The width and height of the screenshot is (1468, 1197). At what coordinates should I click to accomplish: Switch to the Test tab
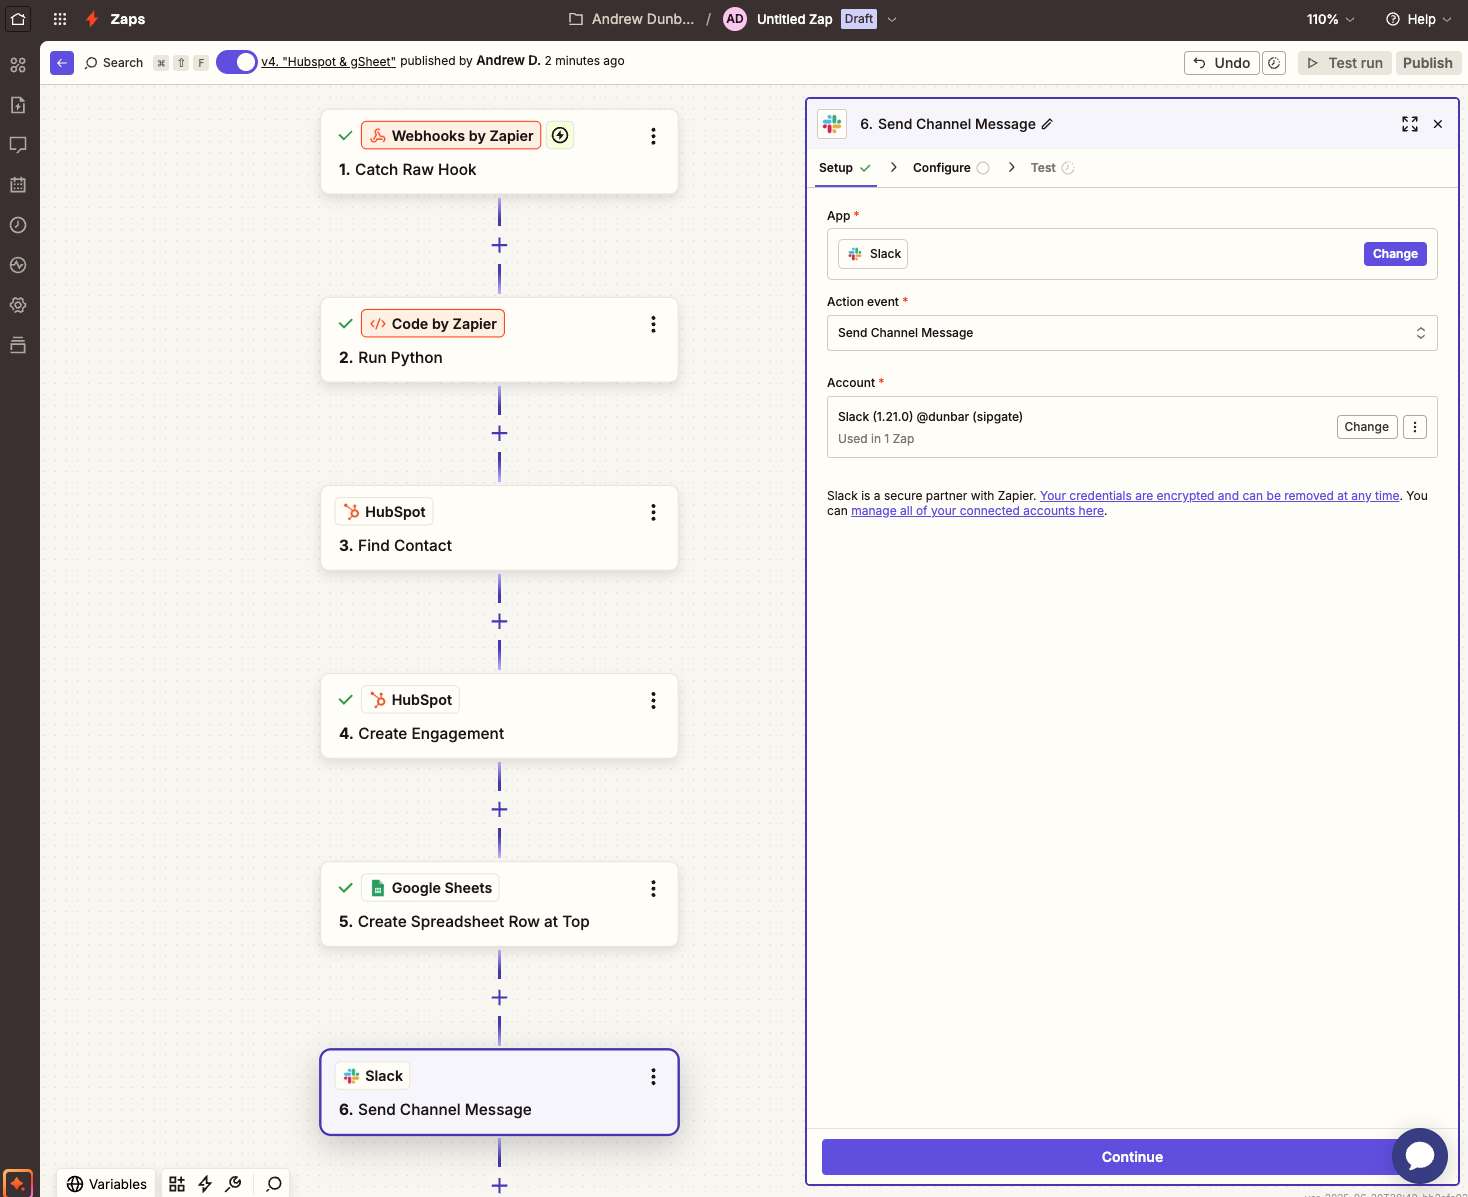pos(1052,168)
